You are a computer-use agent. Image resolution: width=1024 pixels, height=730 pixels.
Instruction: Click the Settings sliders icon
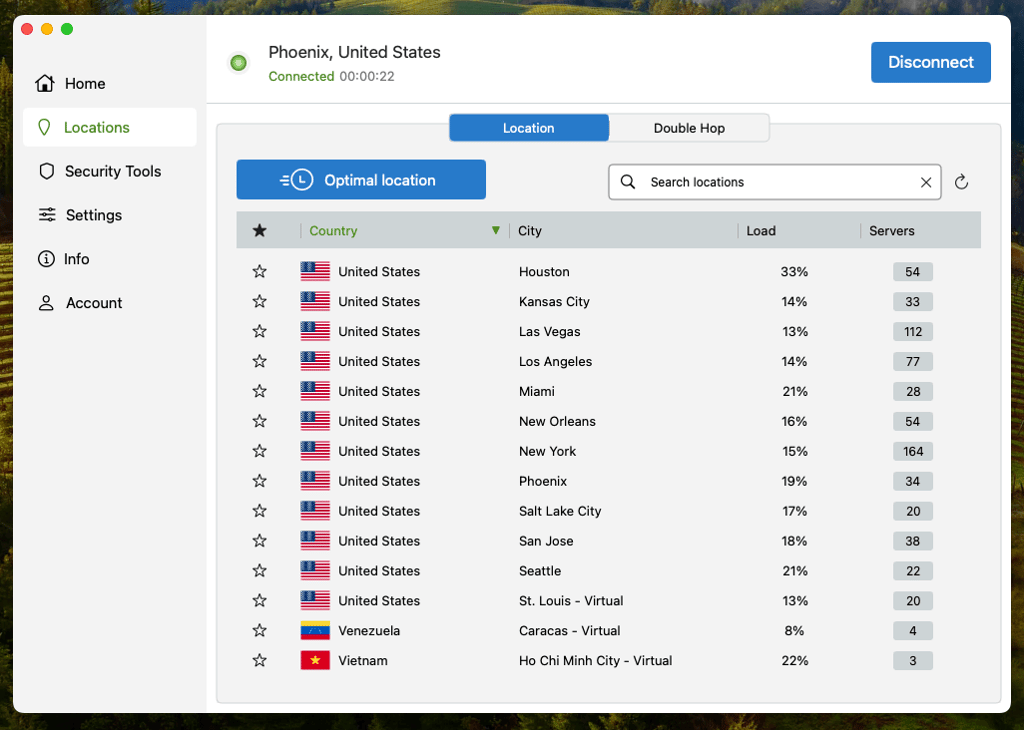pos(47,214)
